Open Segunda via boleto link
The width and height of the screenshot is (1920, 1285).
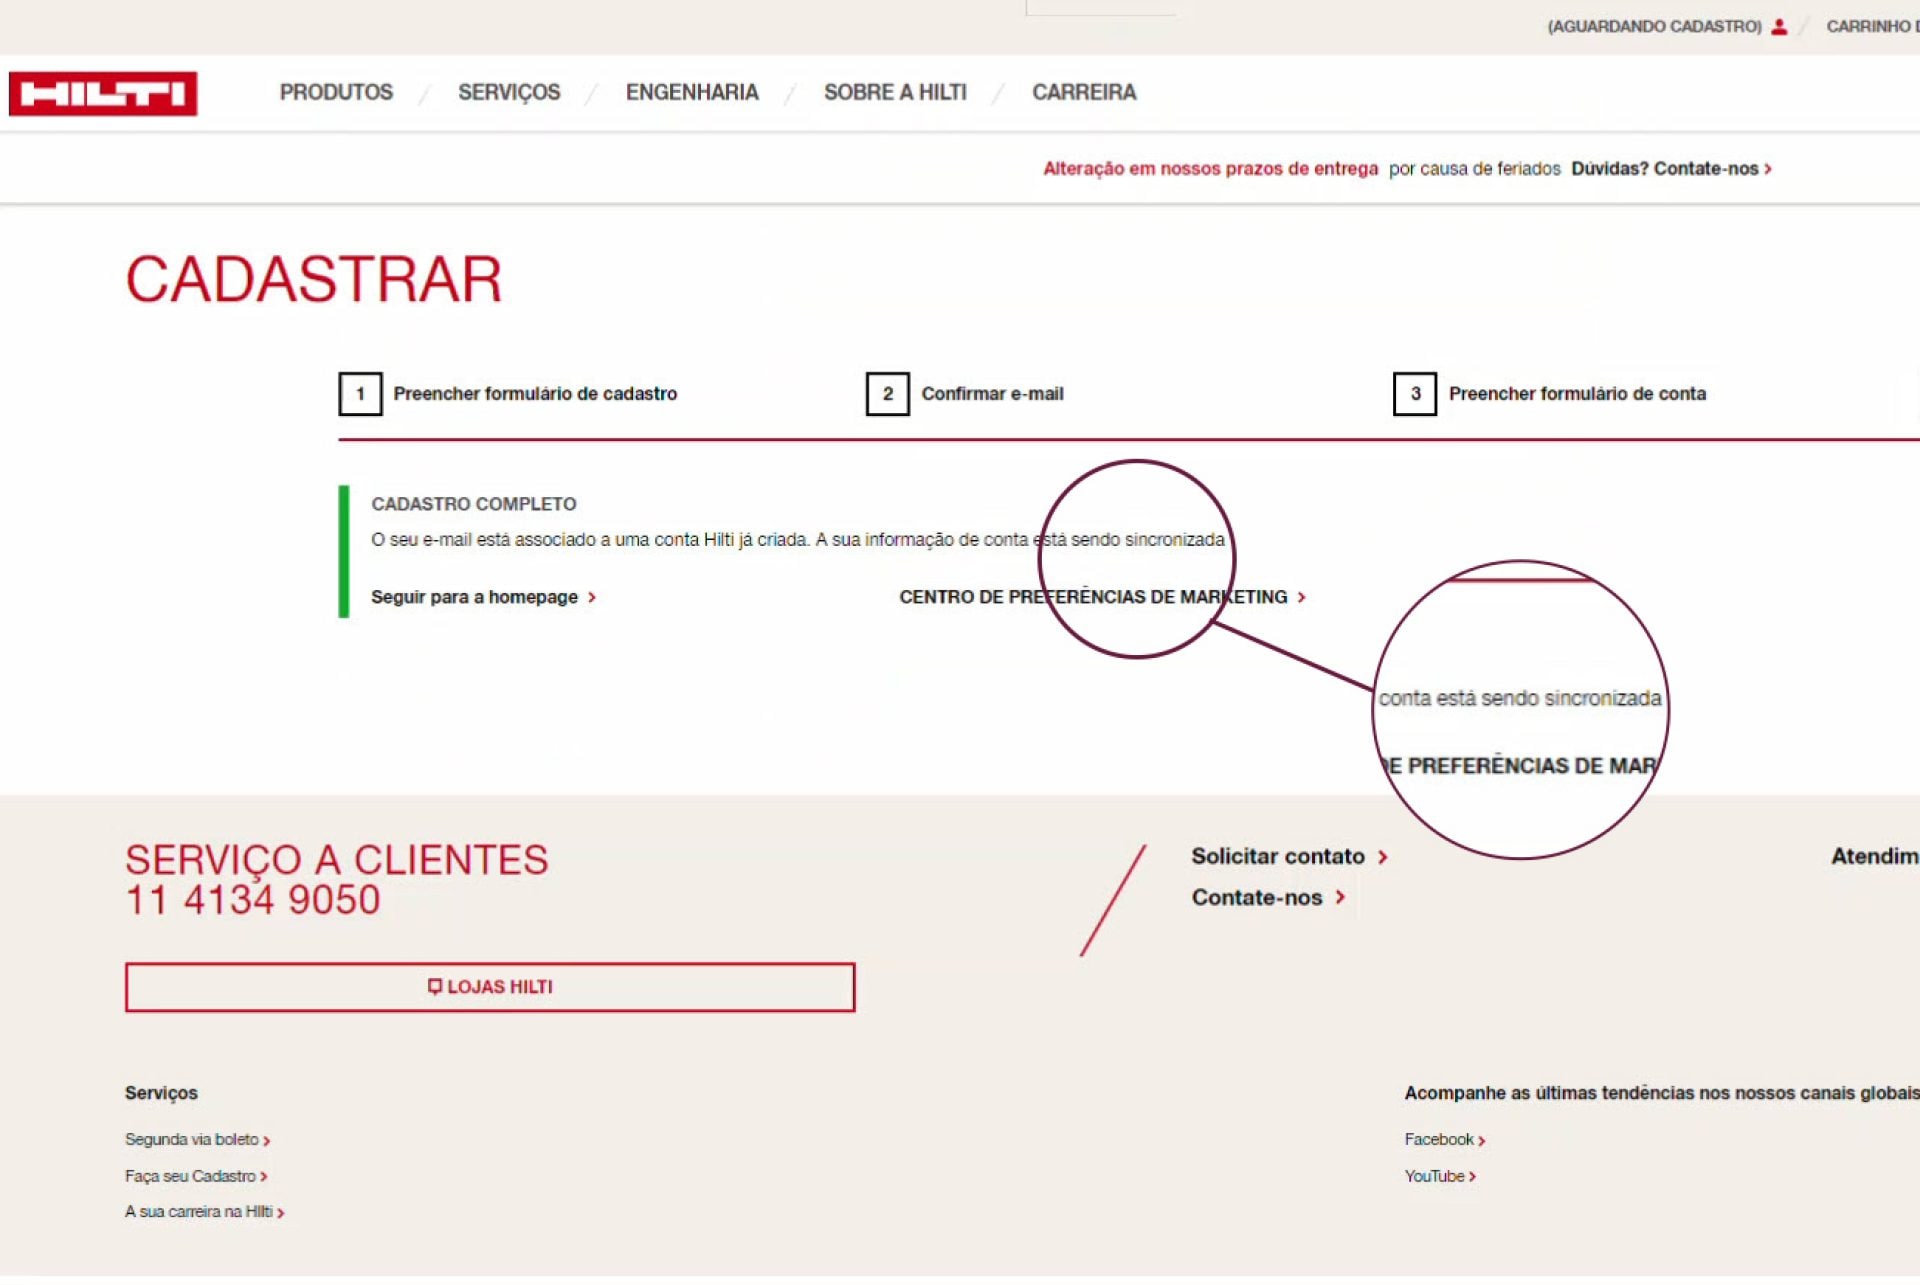pyautogui.click(x=197, y=1140)
